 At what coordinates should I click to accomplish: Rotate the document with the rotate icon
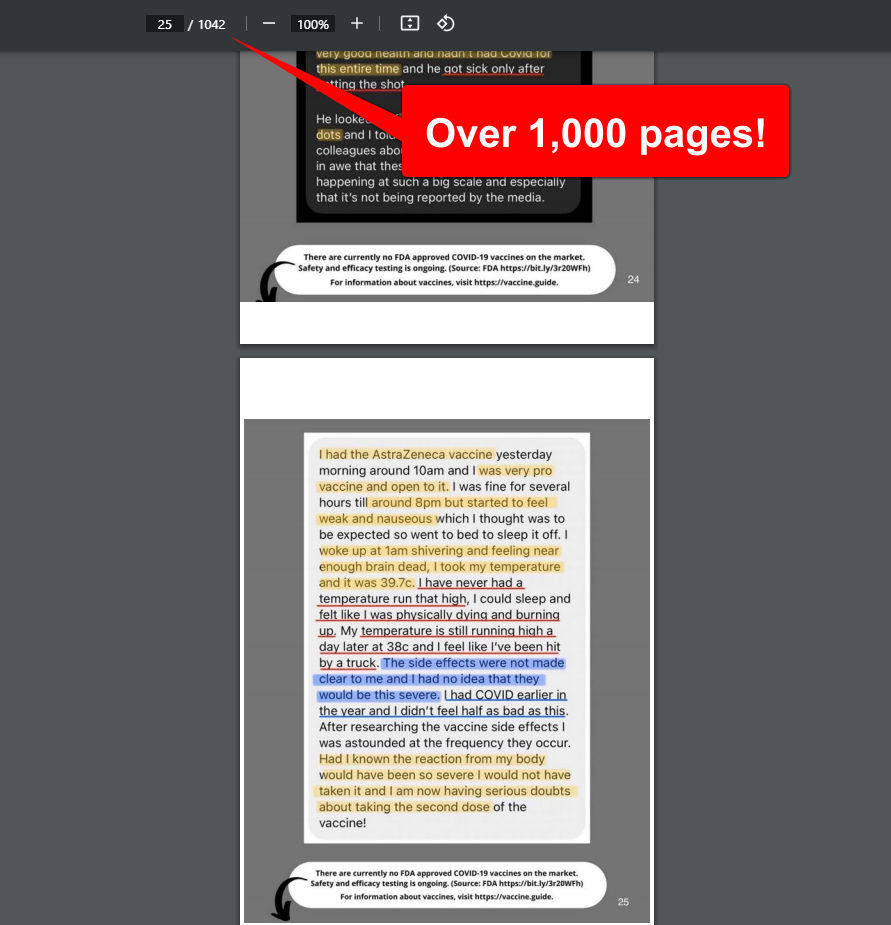pos(446,24)
